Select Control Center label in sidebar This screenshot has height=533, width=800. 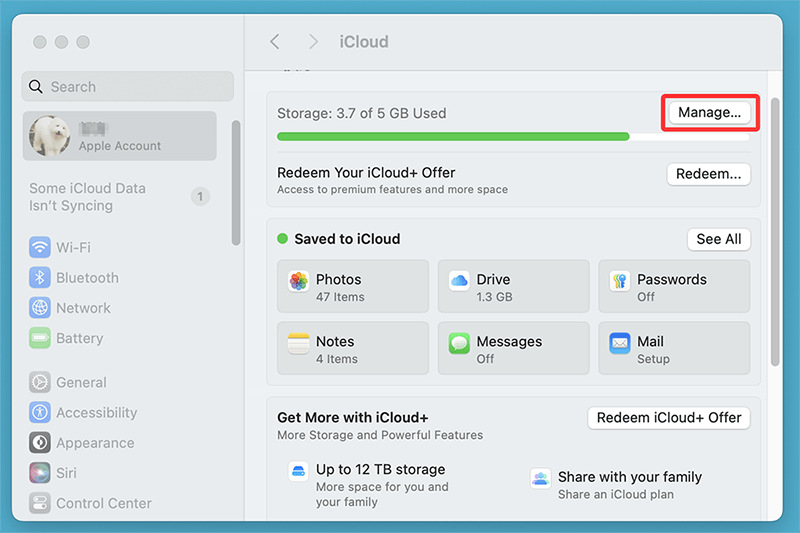(x=104, y=503)
